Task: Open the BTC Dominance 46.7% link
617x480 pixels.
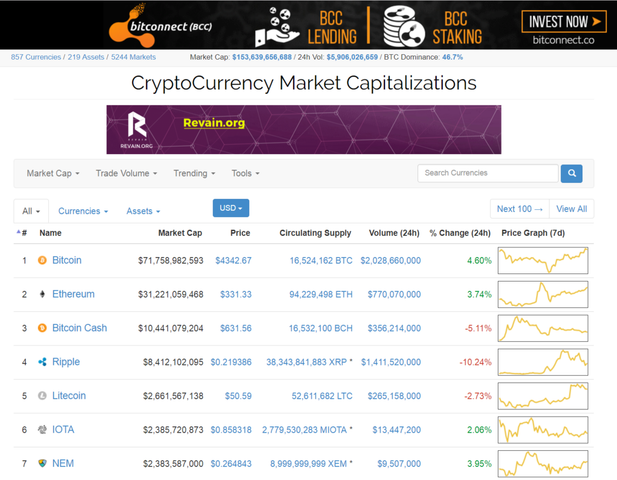Action: click(453, 57)
